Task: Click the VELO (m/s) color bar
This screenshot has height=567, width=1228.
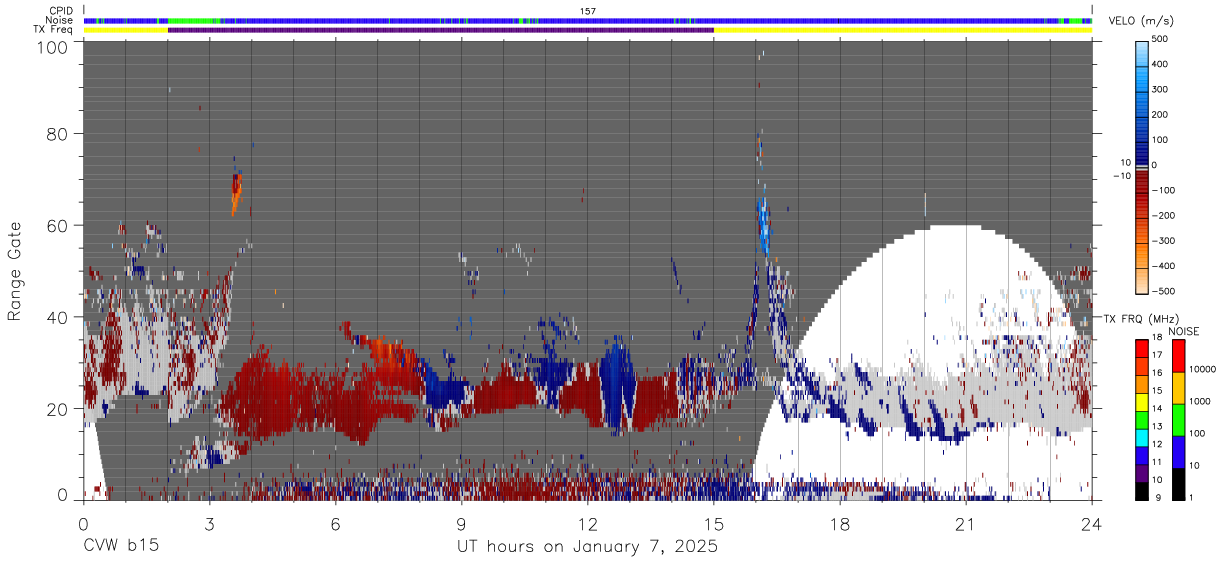Action: click(1142, 165)
